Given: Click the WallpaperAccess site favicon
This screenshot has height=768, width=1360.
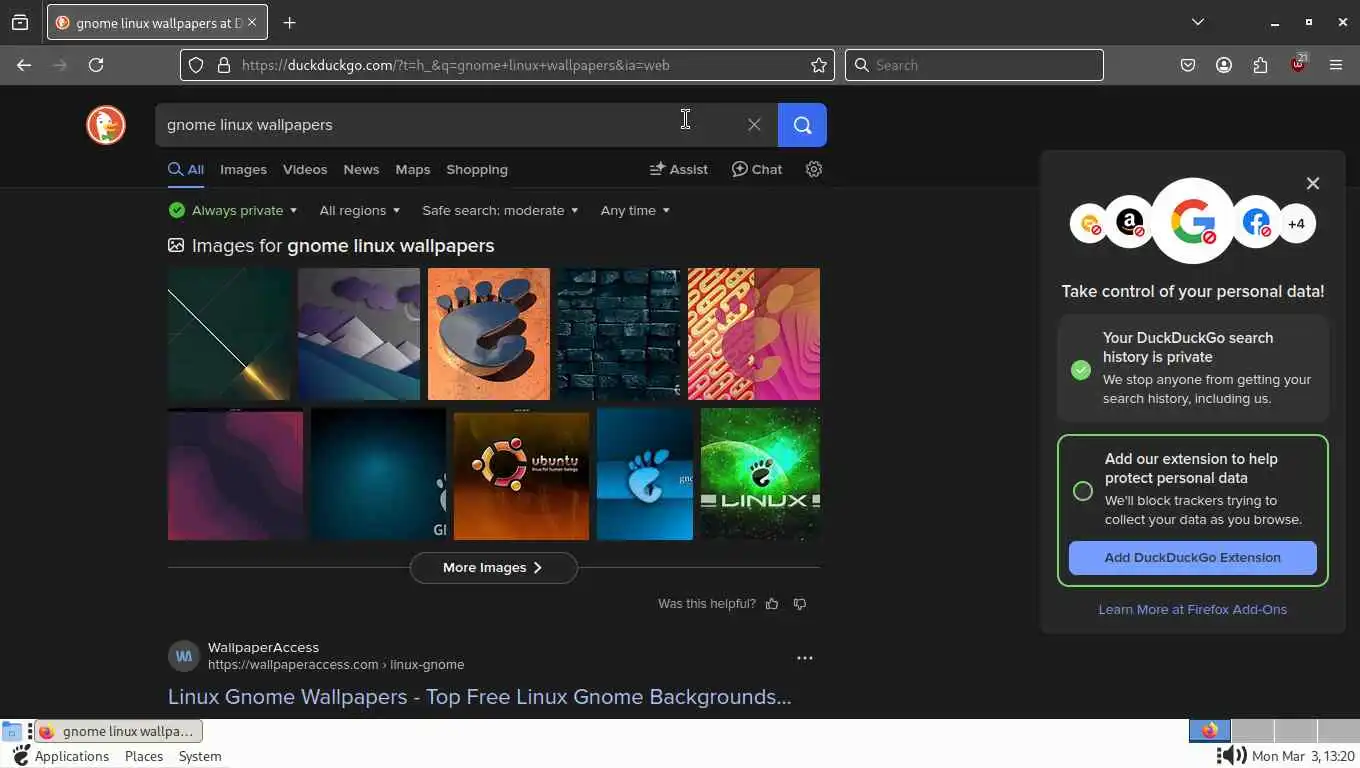Looking at the screenshot, I should (x=184, y=656).
